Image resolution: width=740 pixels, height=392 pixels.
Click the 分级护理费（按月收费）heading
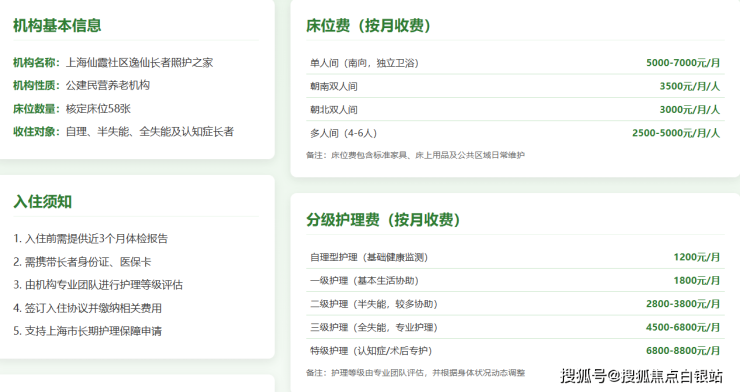point(383,220)
